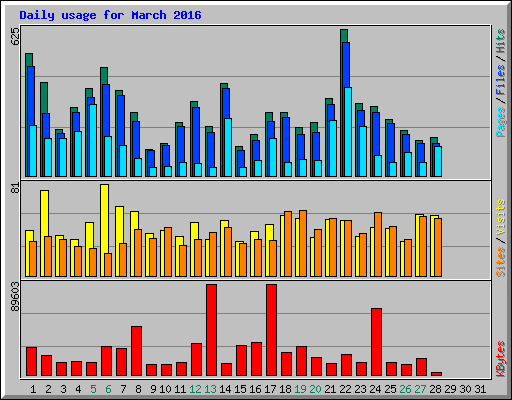This screenshot has width=512, height=400.
Task: Click day 8 on the x-axis
Action: (x=138, y=389)
